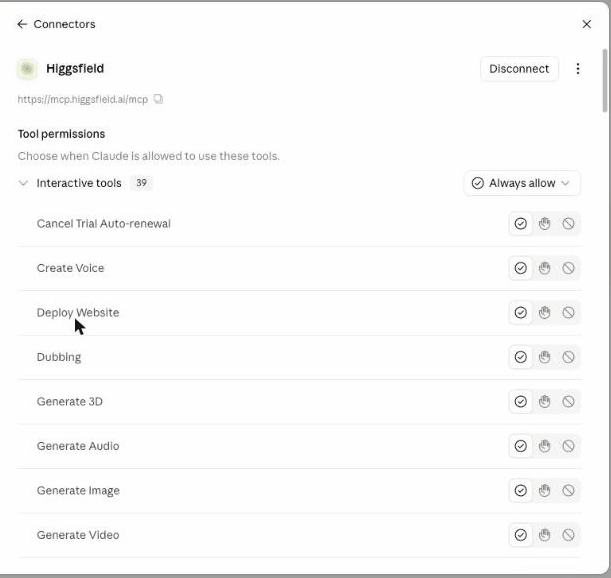
Task: Click the Generate 3D label
Action: [70, 401]
